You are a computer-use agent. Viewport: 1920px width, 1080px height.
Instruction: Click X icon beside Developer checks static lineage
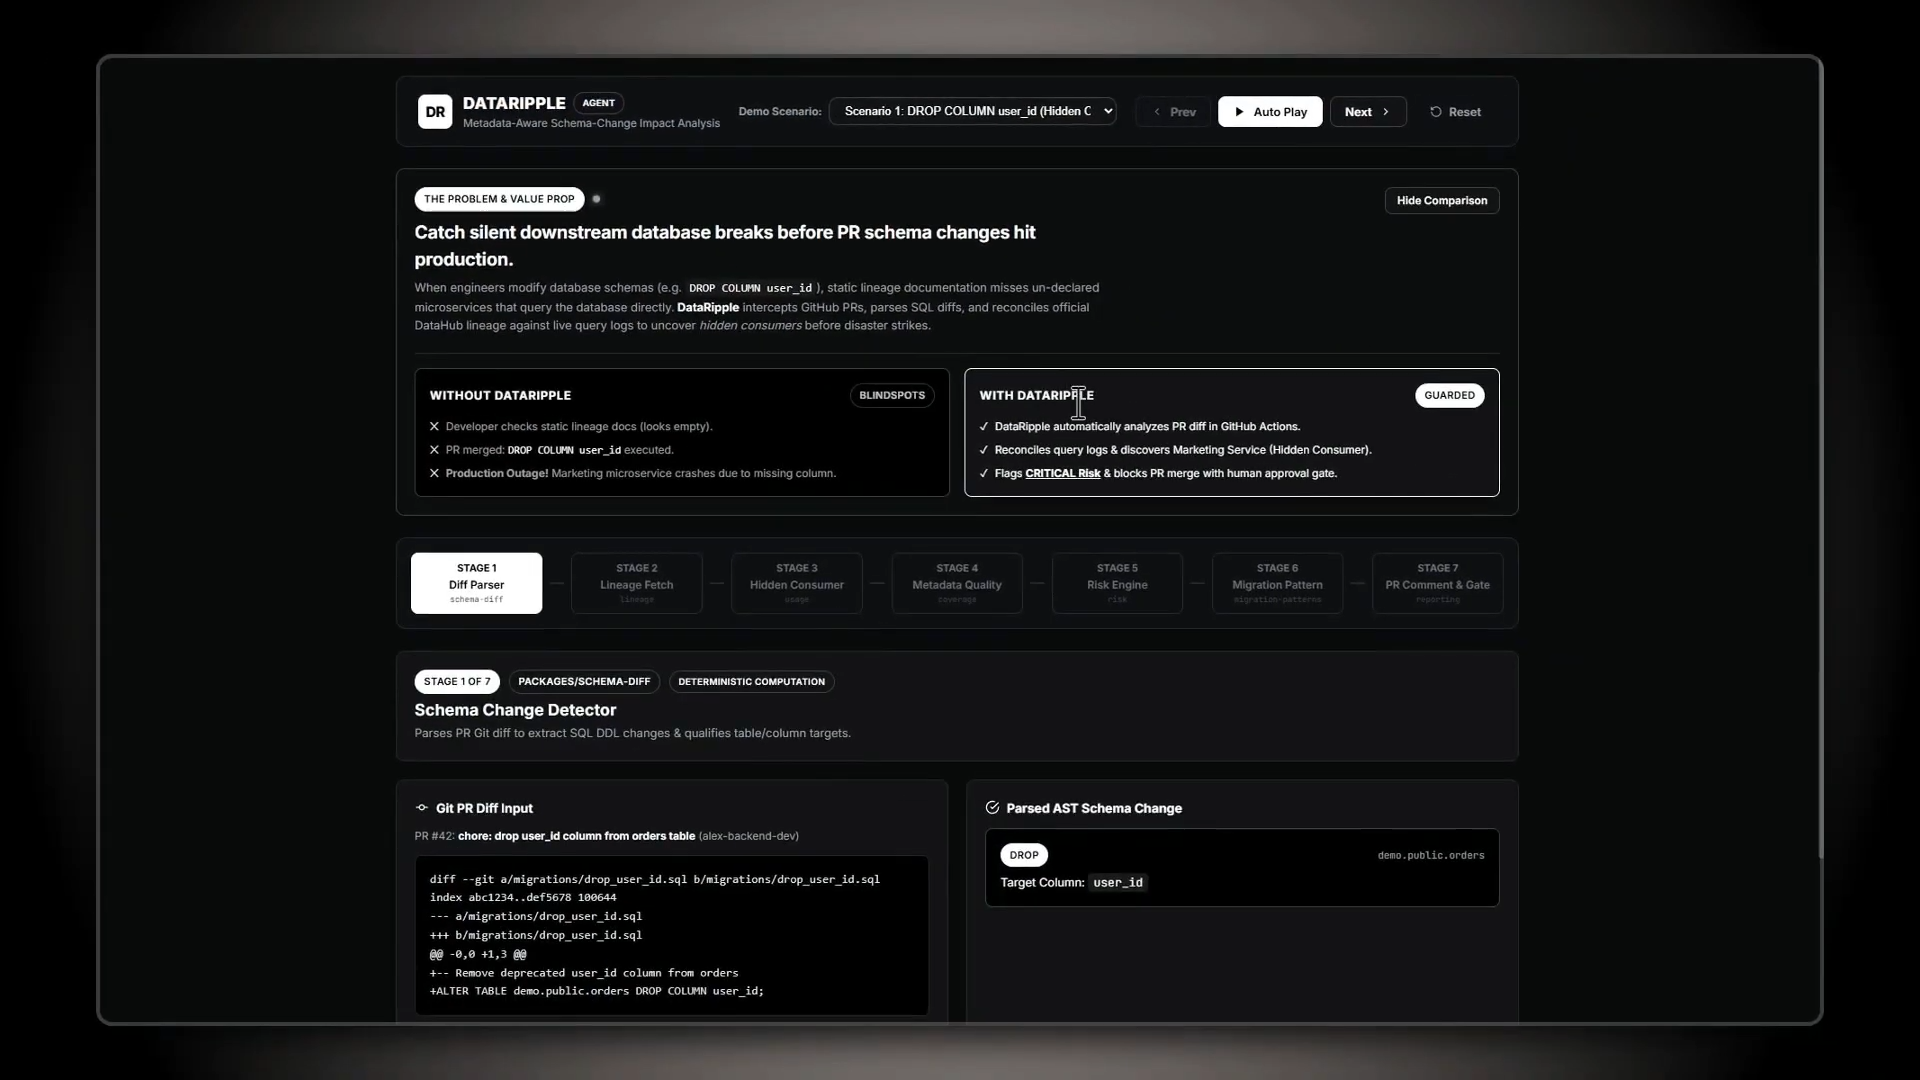click(x=434, y=427)
